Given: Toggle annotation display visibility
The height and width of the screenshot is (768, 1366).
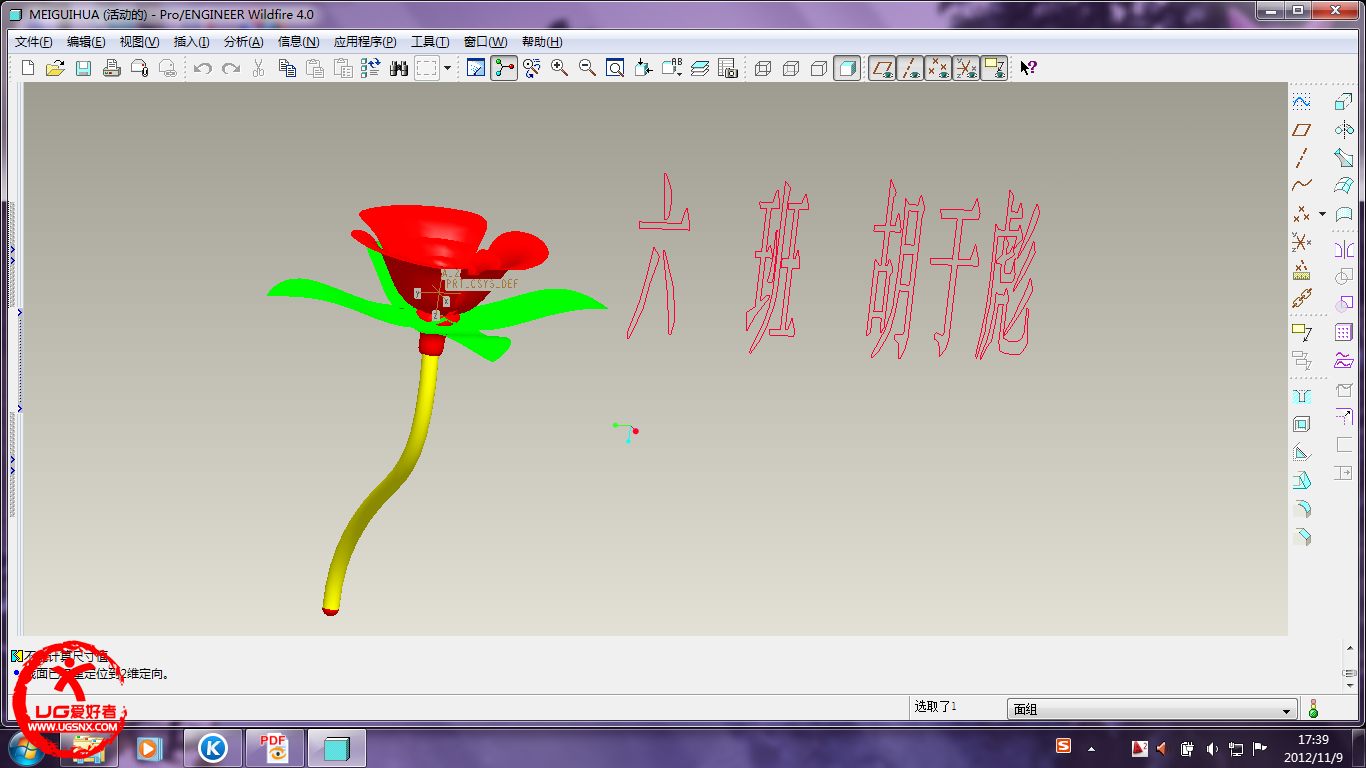Looking at the screenshot, I should [x=994, y=68].
